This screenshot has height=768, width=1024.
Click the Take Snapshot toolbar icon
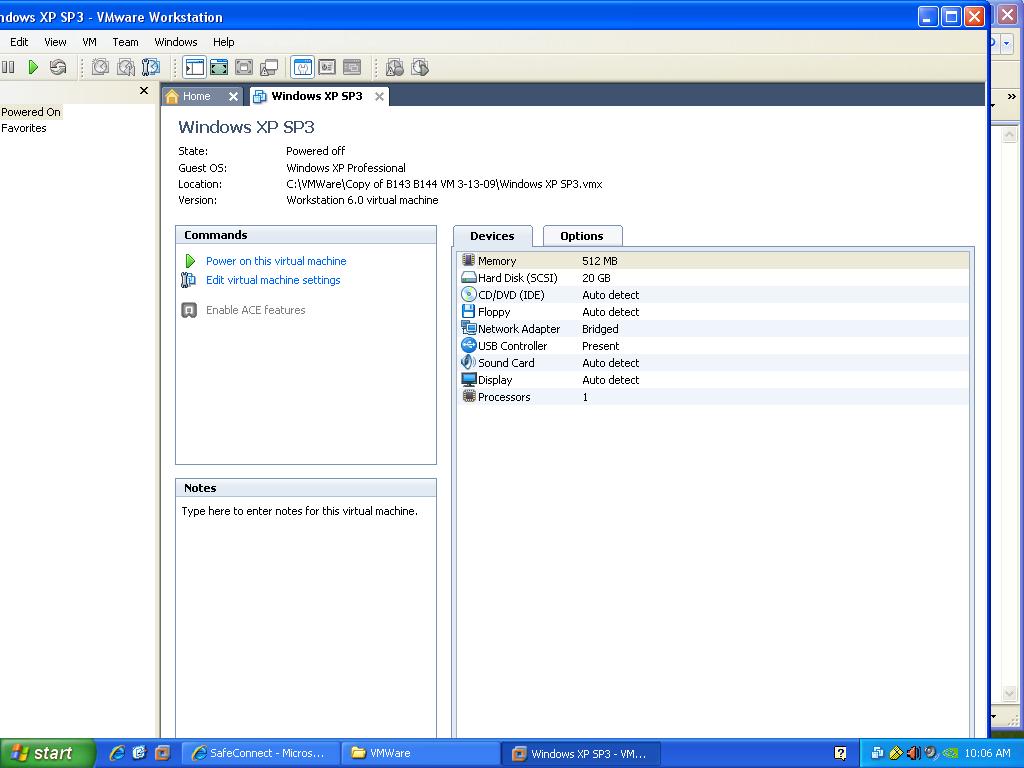100,67
